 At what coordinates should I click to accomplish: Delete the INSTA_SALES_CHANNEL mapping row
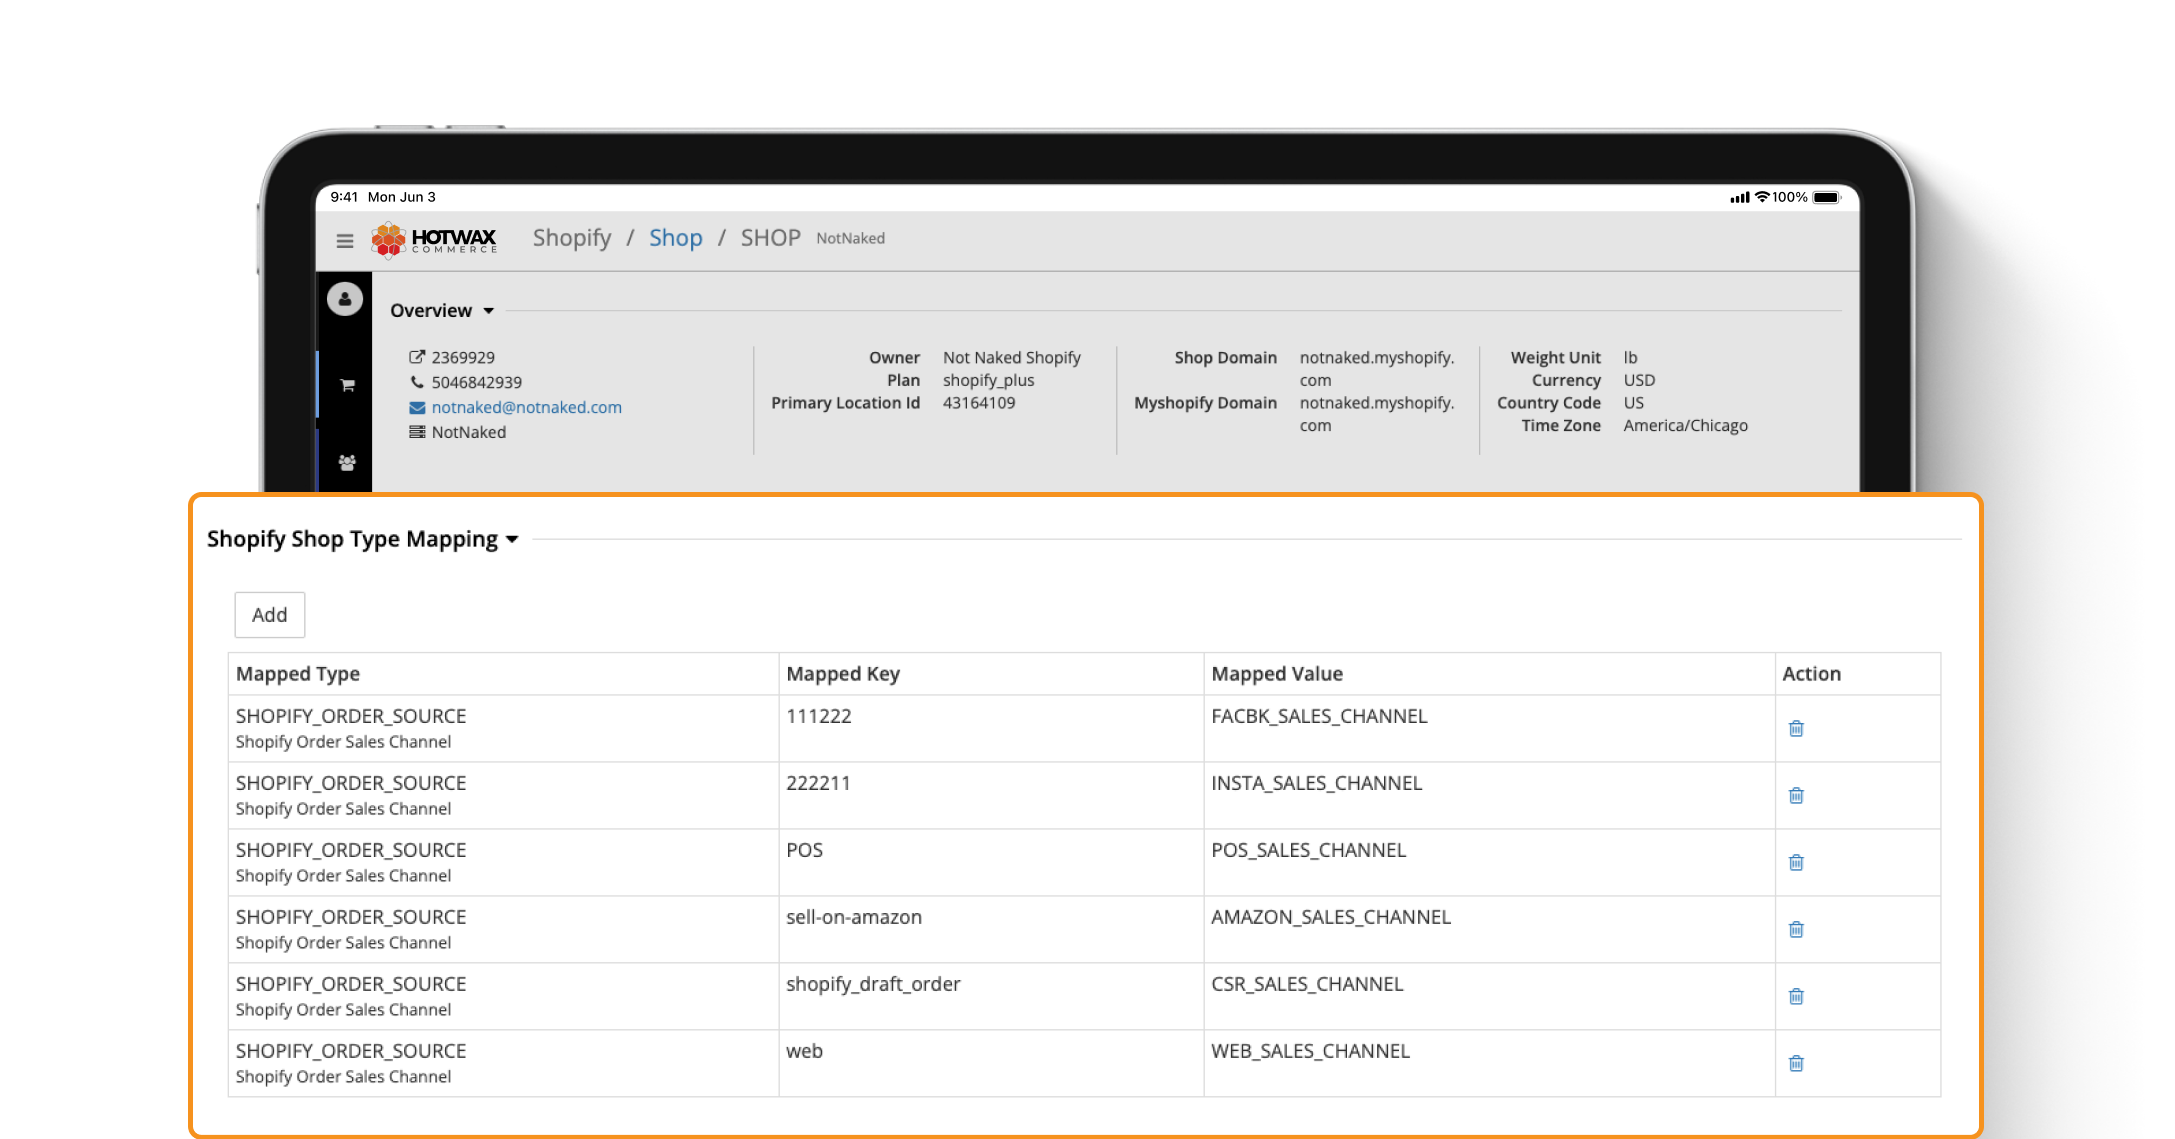(x=1796, y=796)
